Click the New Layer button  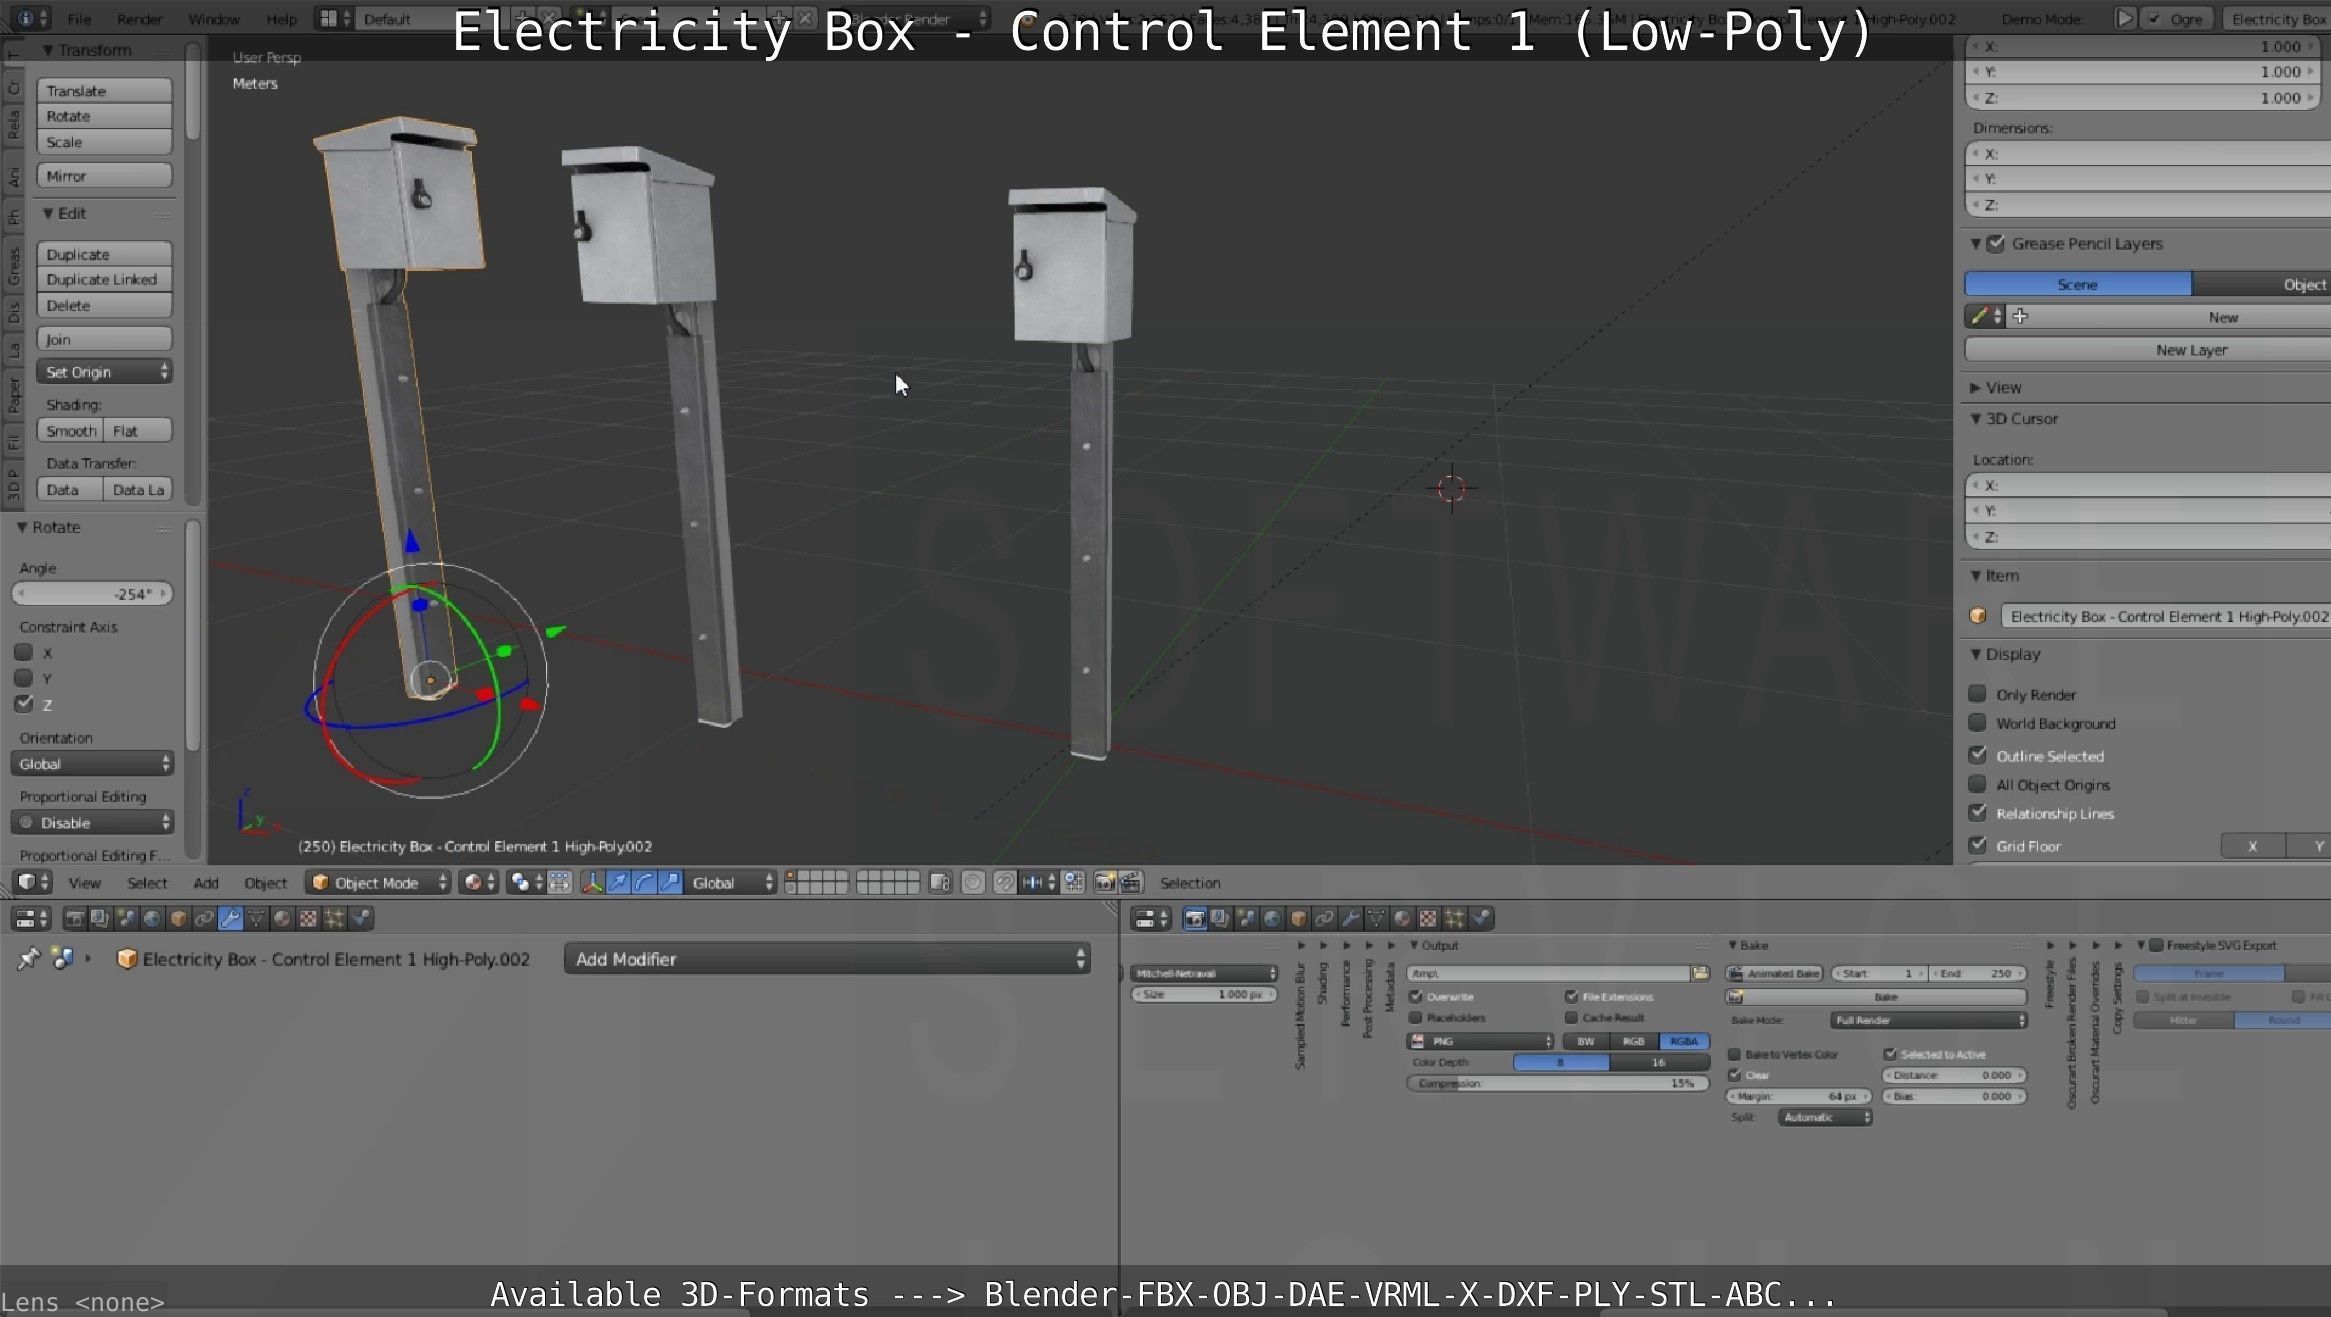(2150, 350)
